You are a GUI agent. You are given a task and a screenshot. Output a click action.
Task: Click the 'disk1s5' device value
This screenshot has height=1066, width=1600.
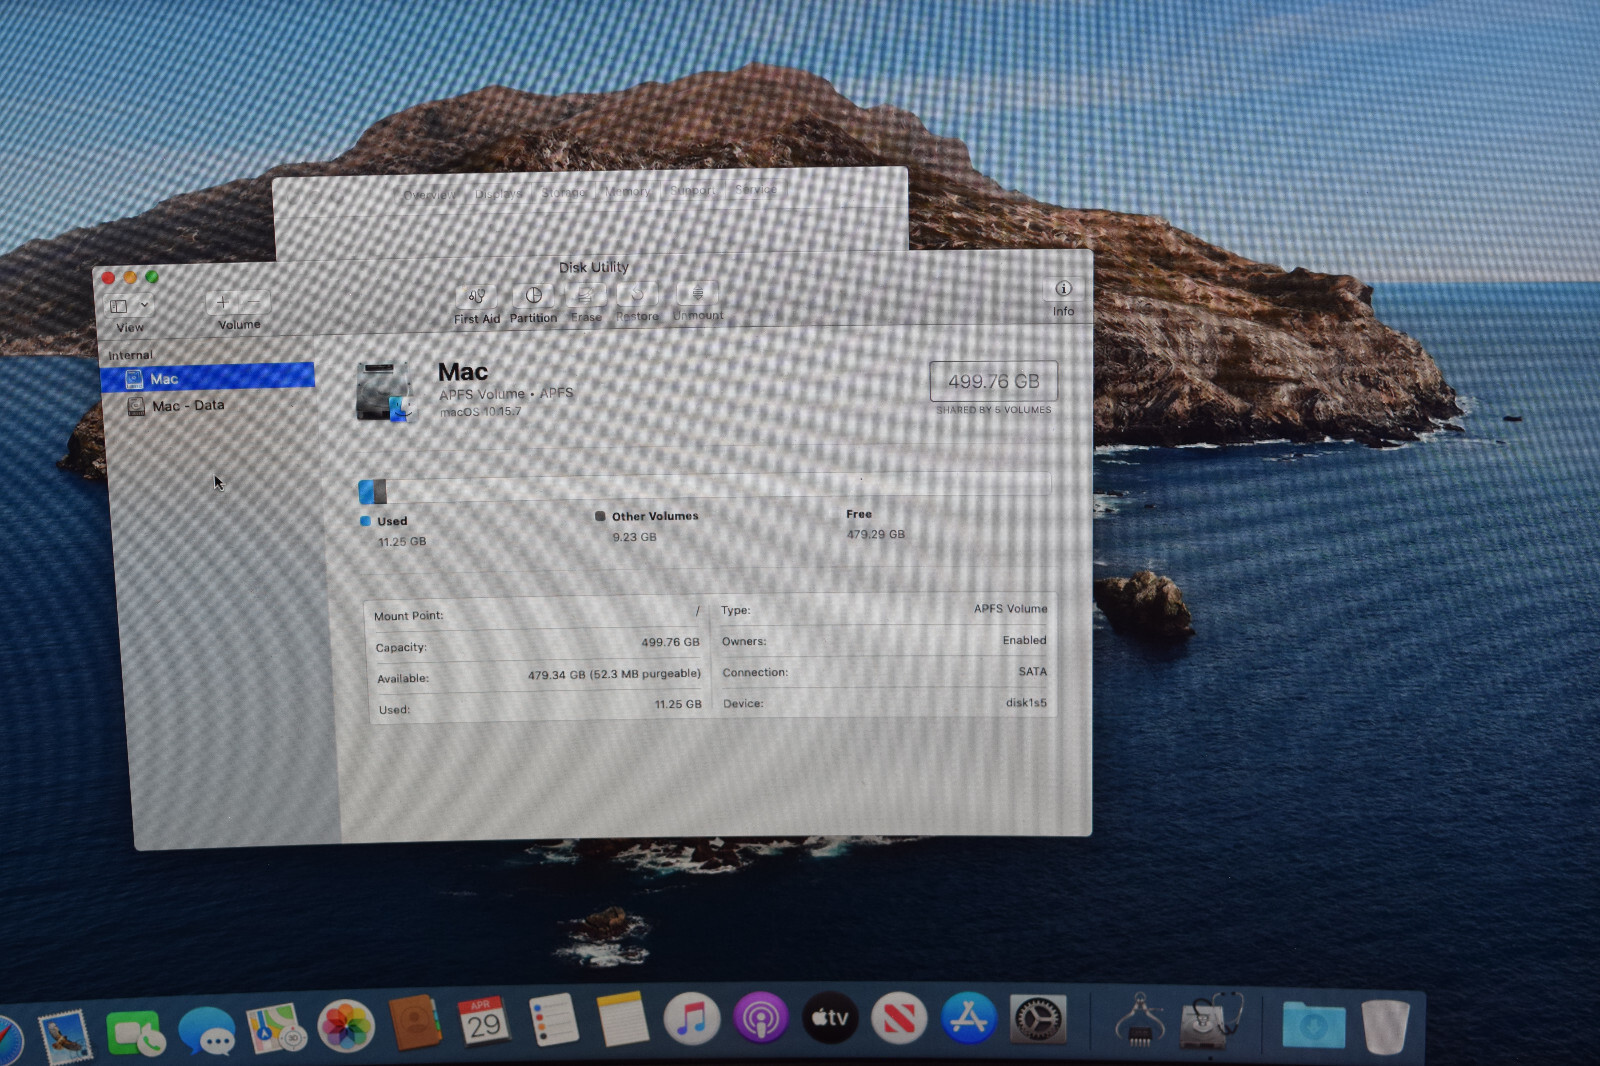[1026, 702]
